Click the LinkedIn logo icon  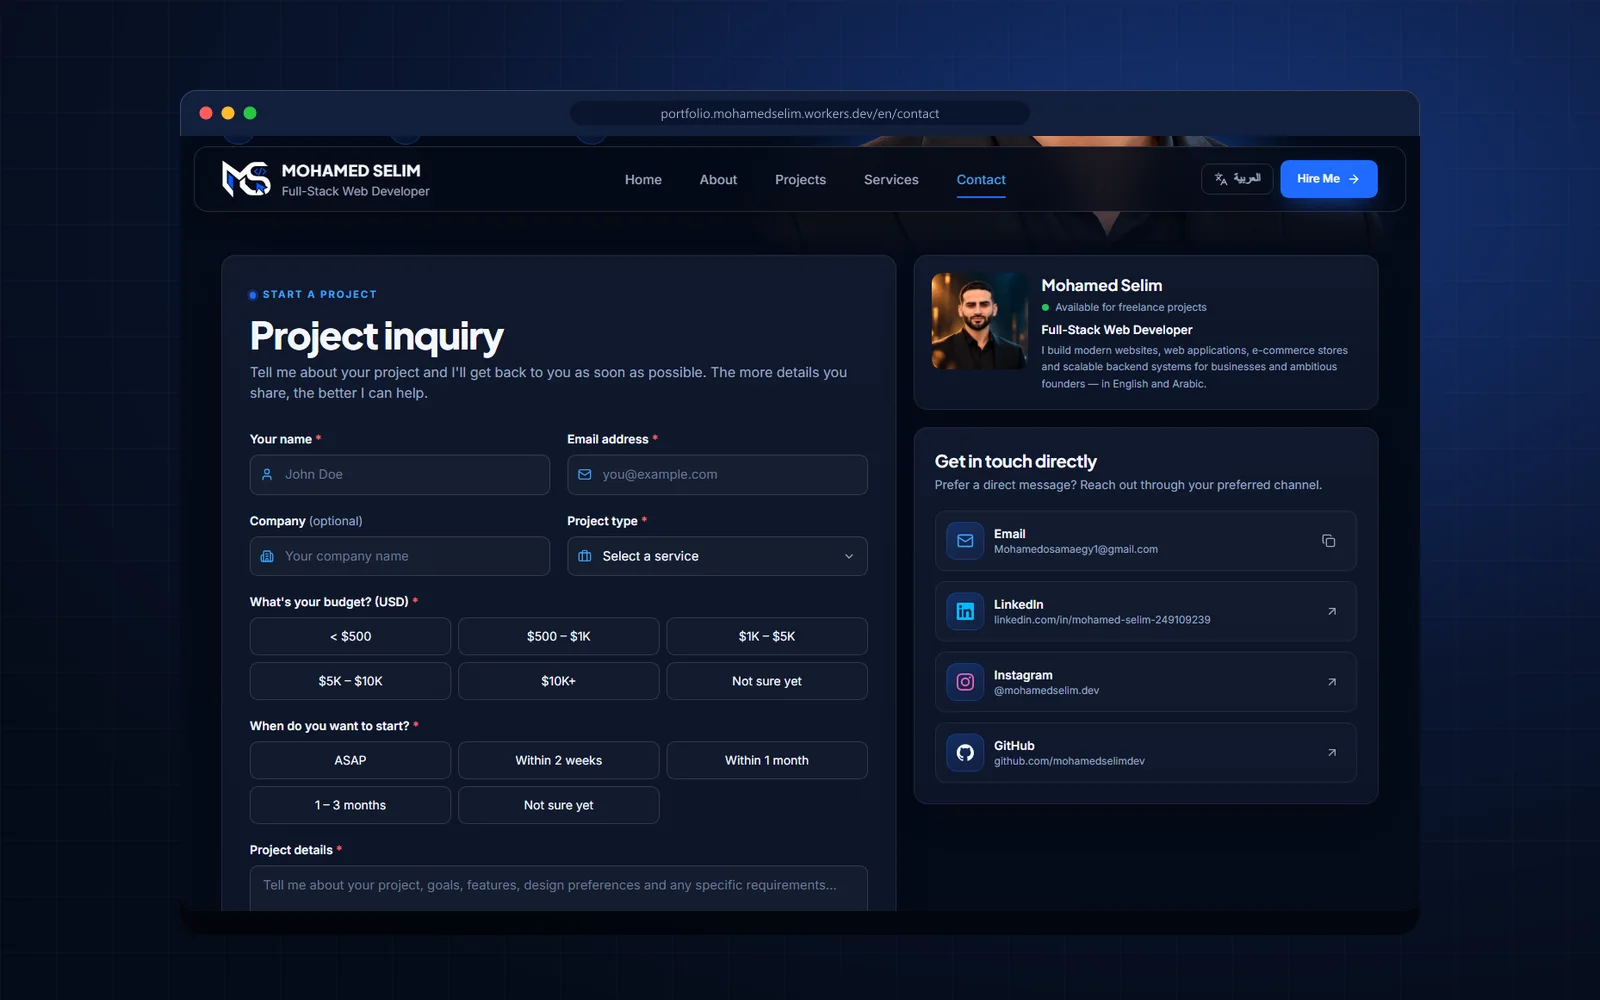(965, 611)
